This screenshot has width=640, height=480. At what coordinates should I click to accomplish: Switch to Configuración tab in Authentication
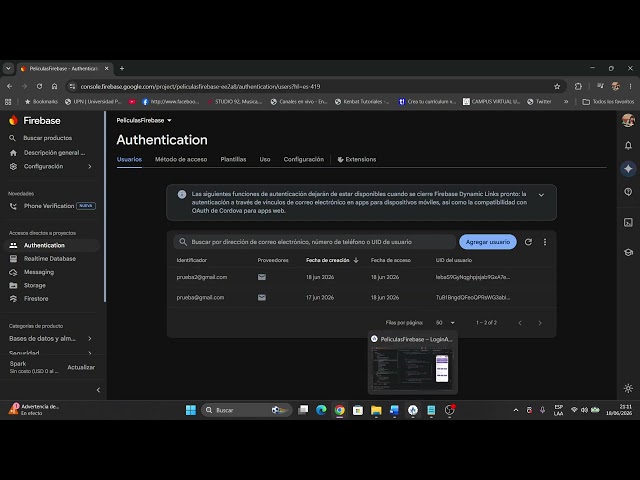pyautogui.click(x=304, y=159)
